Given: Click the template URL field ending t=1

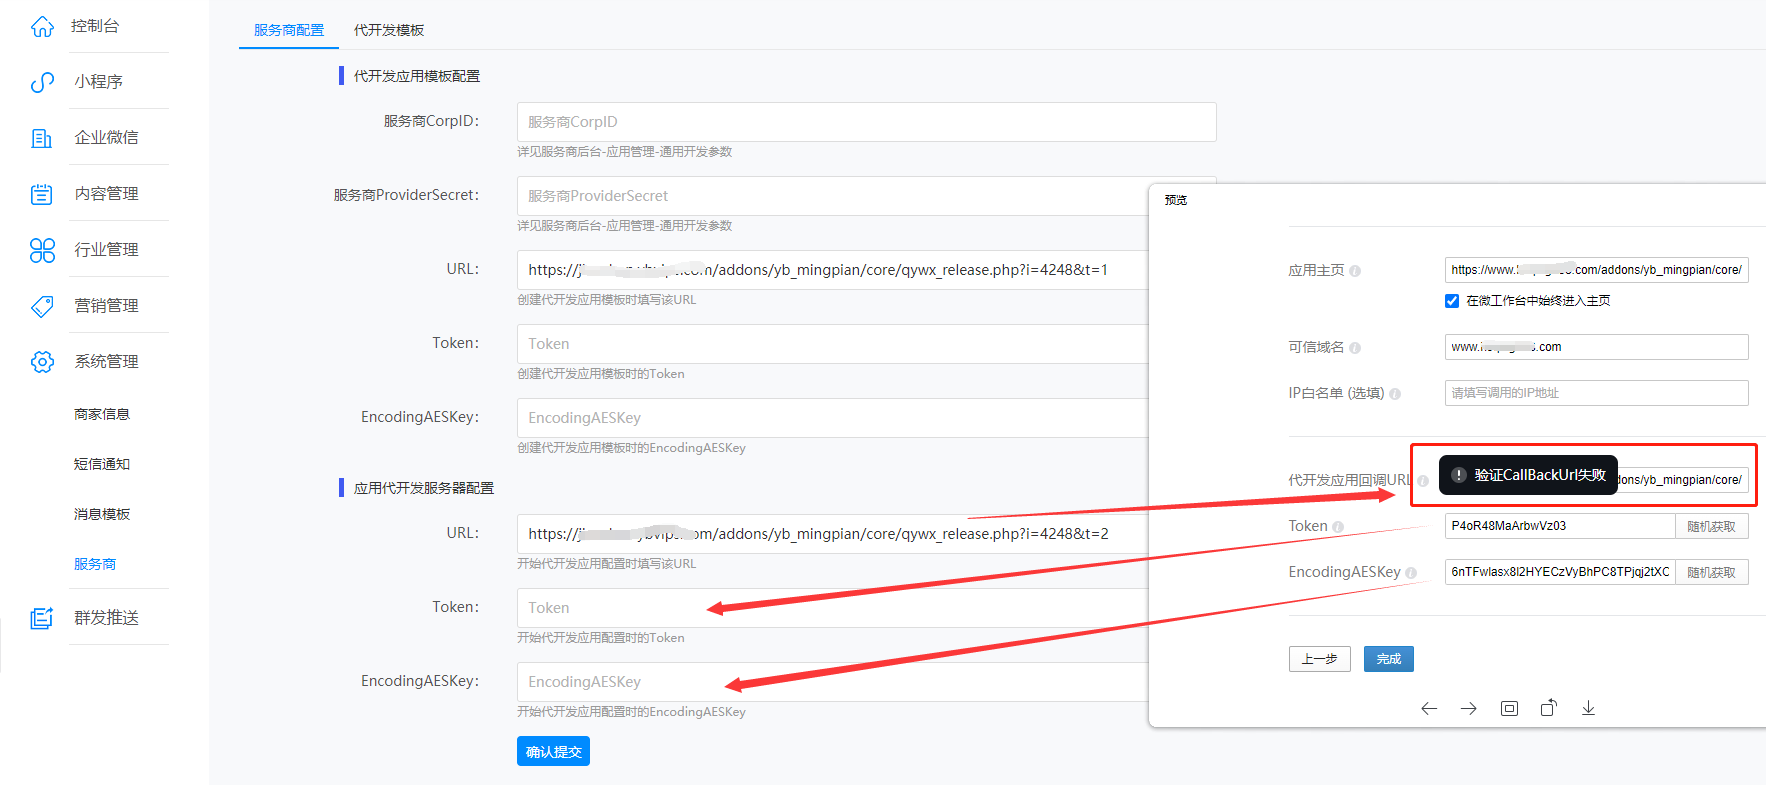Looking at the screenshot, I should coord(833,270).
